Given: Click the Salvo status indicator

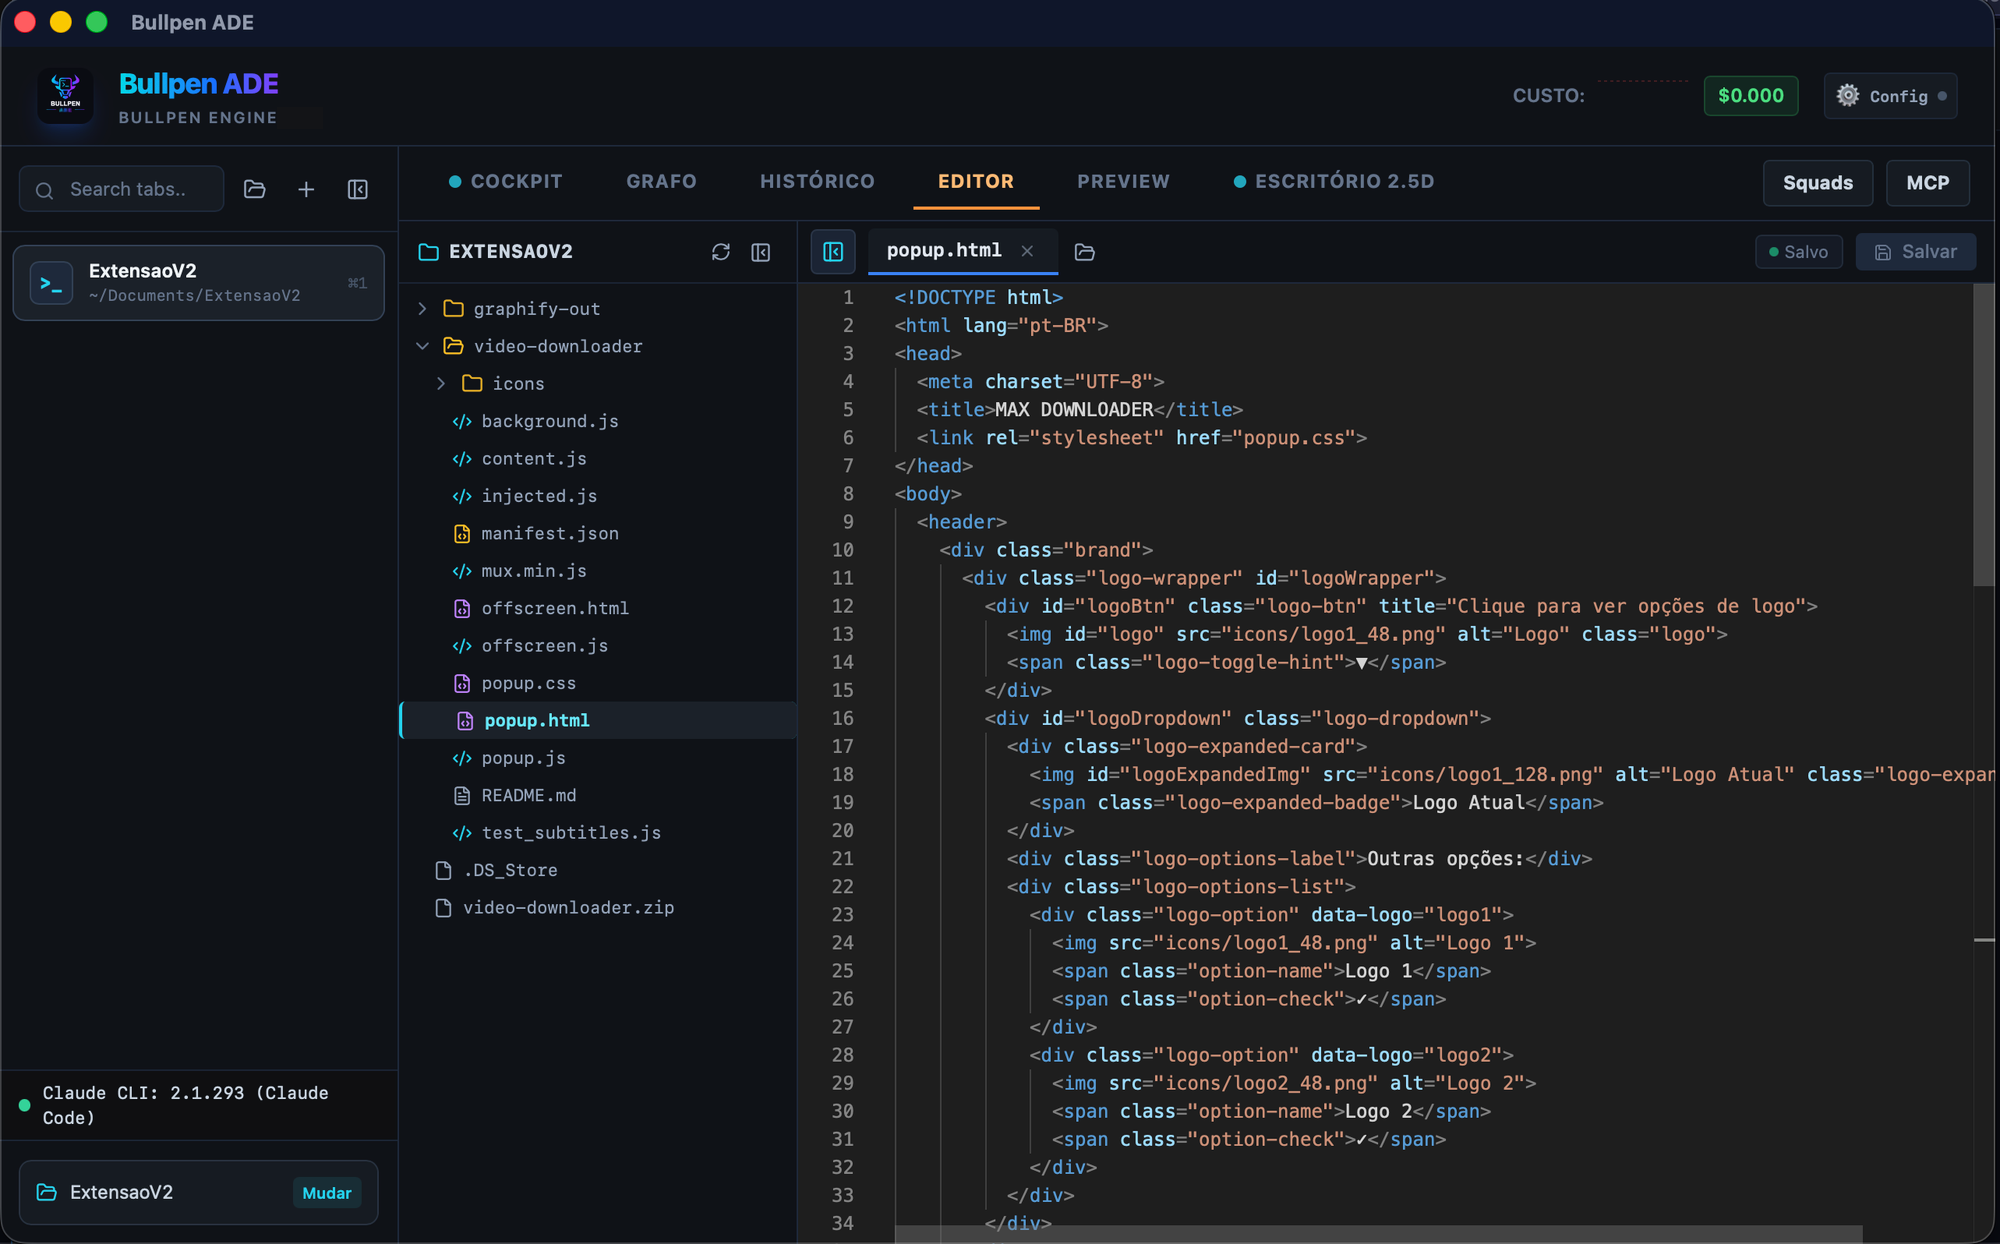Looking at the screenshot, I should pos(1799,252).
